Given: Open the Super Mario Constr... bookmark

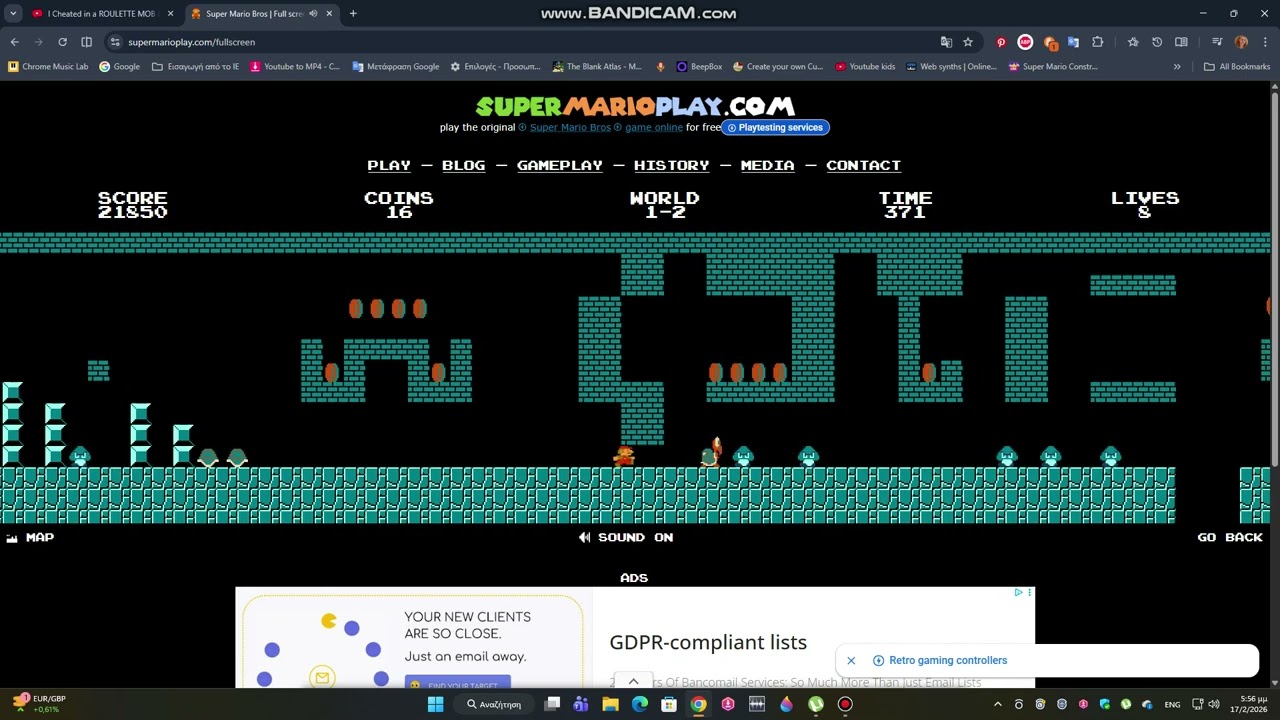Looking at the screenshot, I should (1053, 67).
